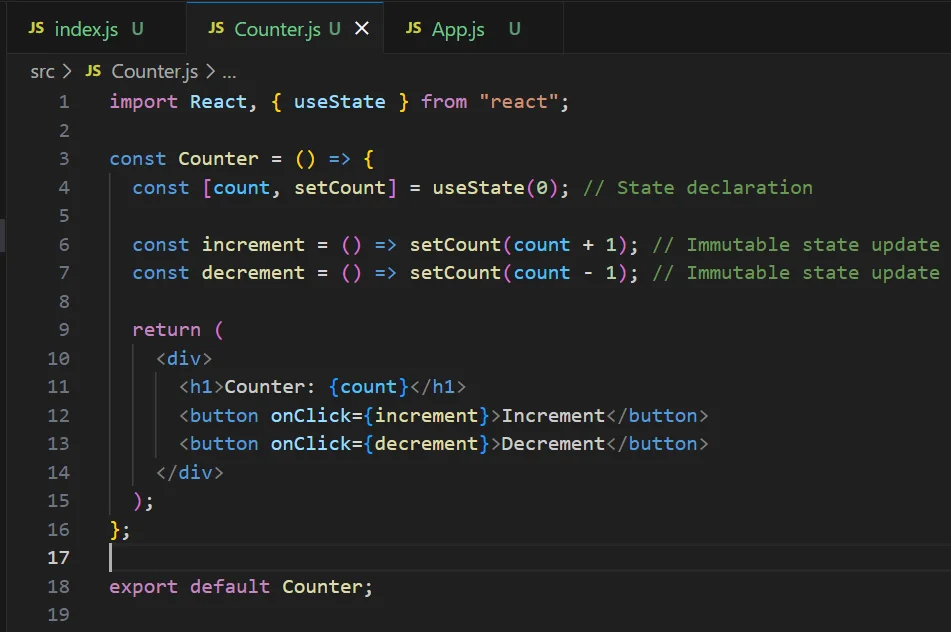The height and width of the screenshot is (632, 951).
Task: Expand the chevron after Counter.js breadcrumb
Action: click(x=210, y=72)
